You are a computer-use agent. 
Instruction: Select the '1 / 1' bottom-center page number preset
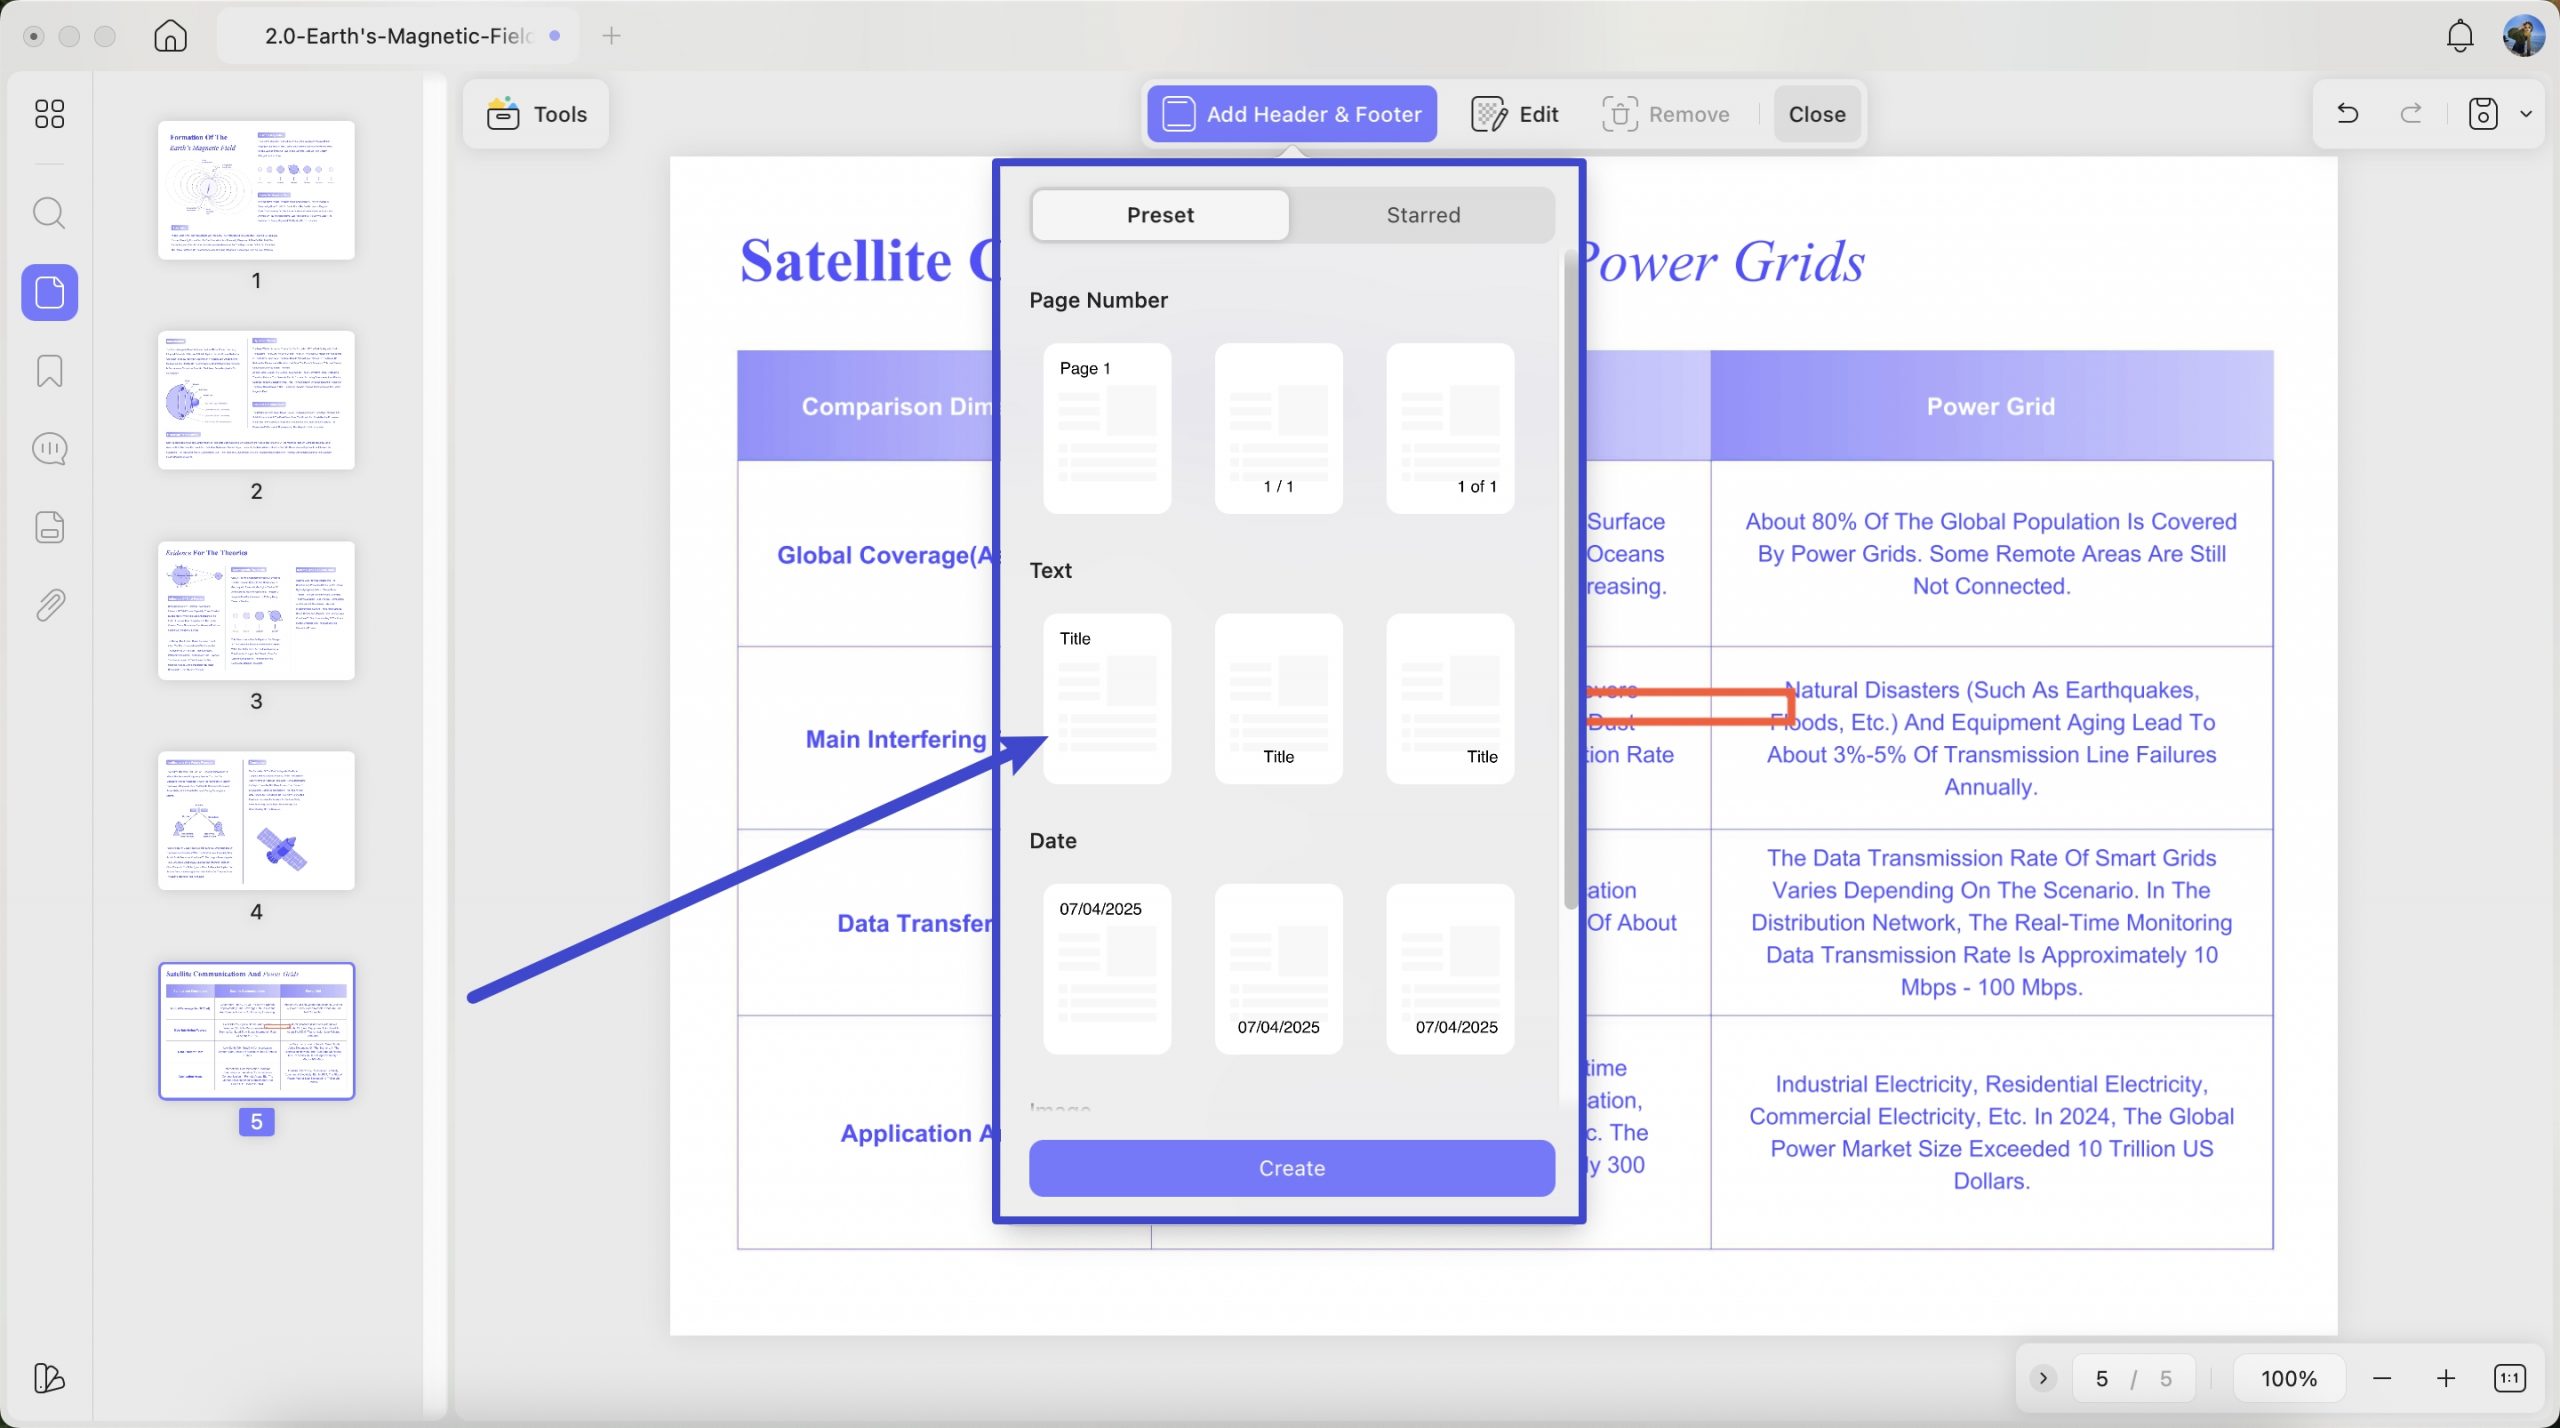tap(1278, 429)
